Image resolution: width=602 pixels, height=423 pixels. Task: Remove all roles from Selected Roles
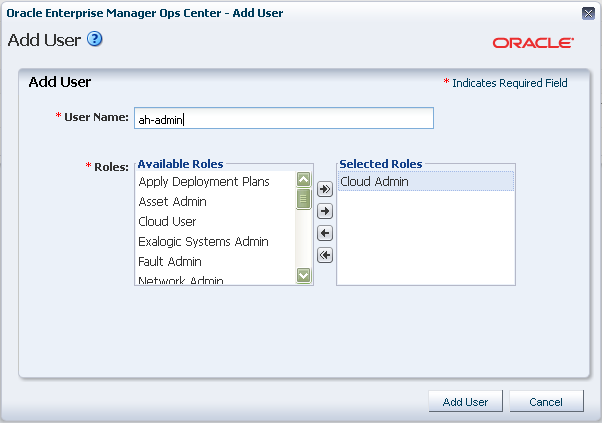coord(325,255)
